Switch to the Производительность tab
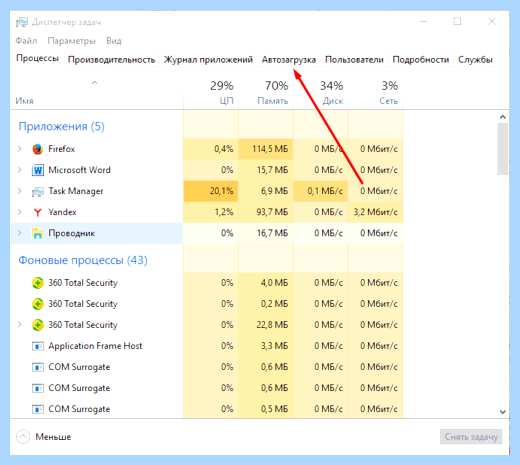The width and height of the screenshot is (520, 465). [x=111, y=60]
